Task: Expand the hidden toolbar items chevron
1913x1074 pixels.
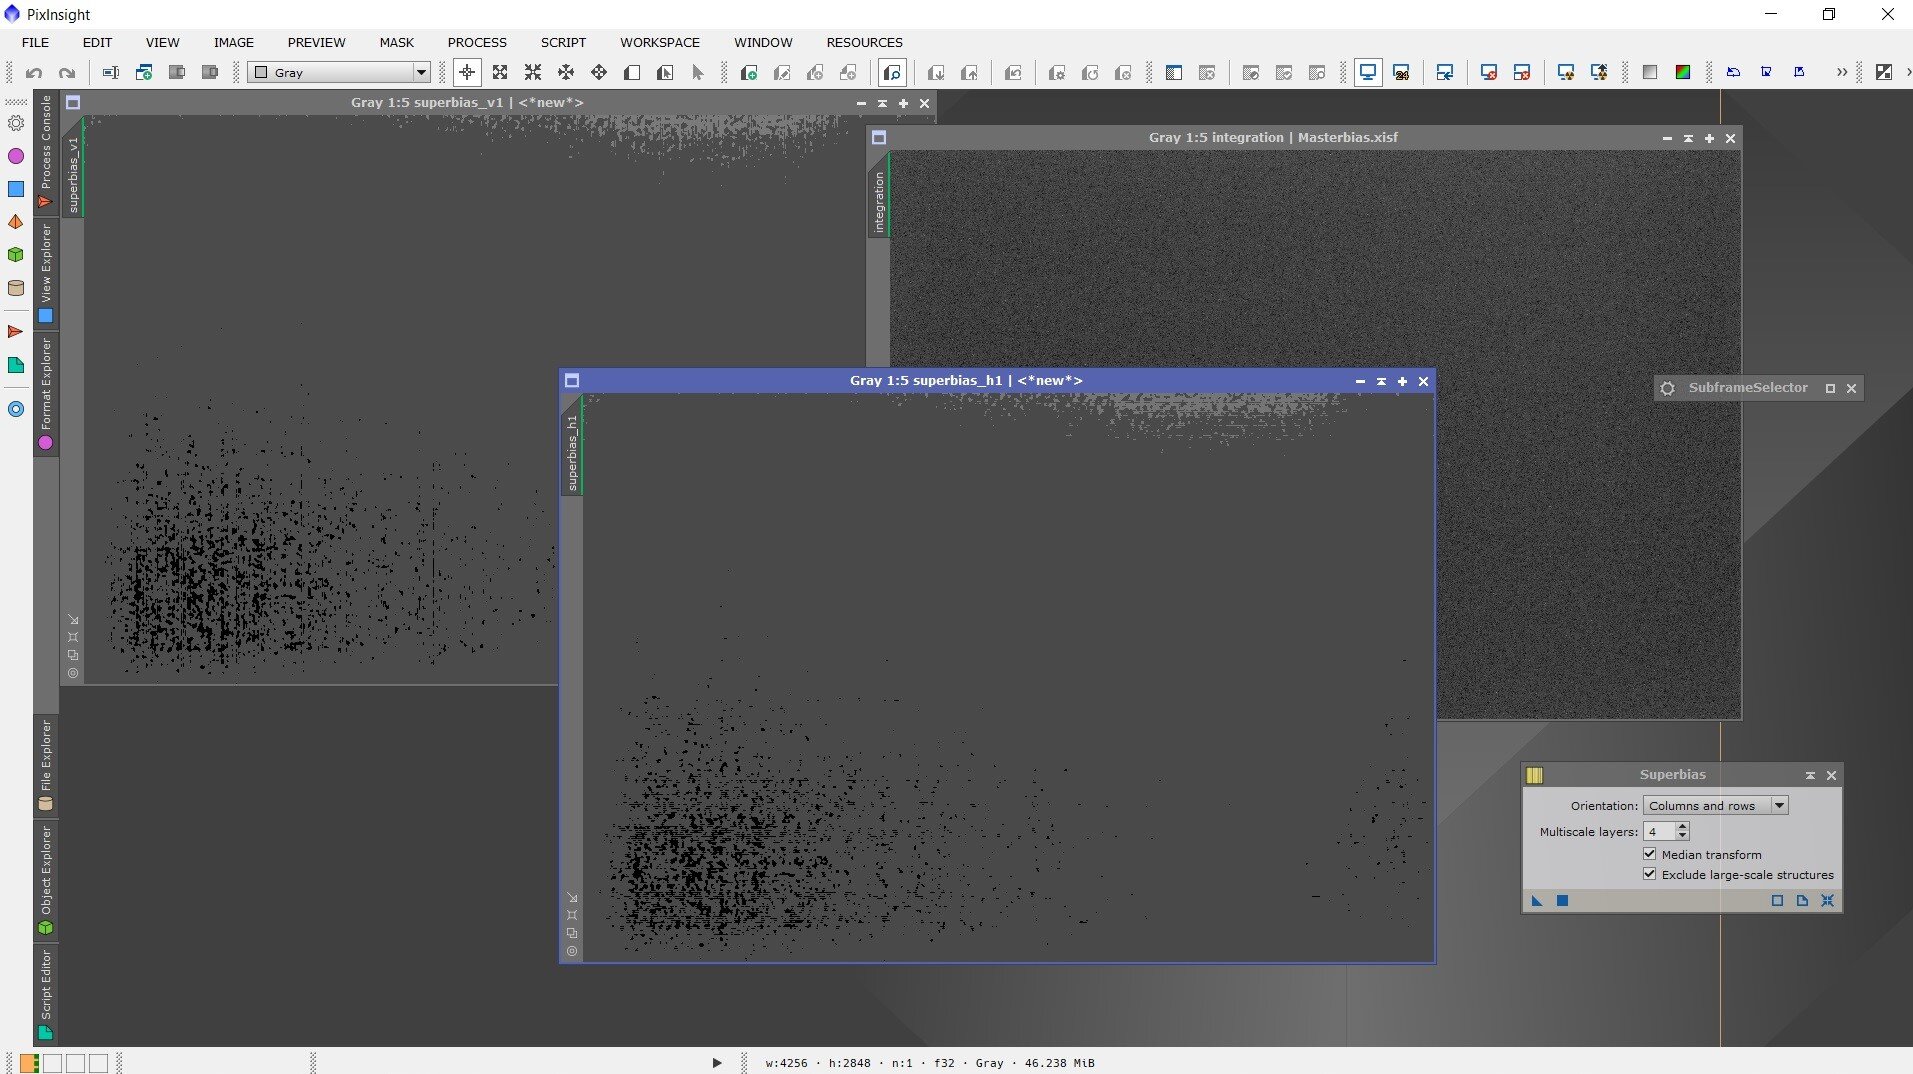Action: [1841, 72]
